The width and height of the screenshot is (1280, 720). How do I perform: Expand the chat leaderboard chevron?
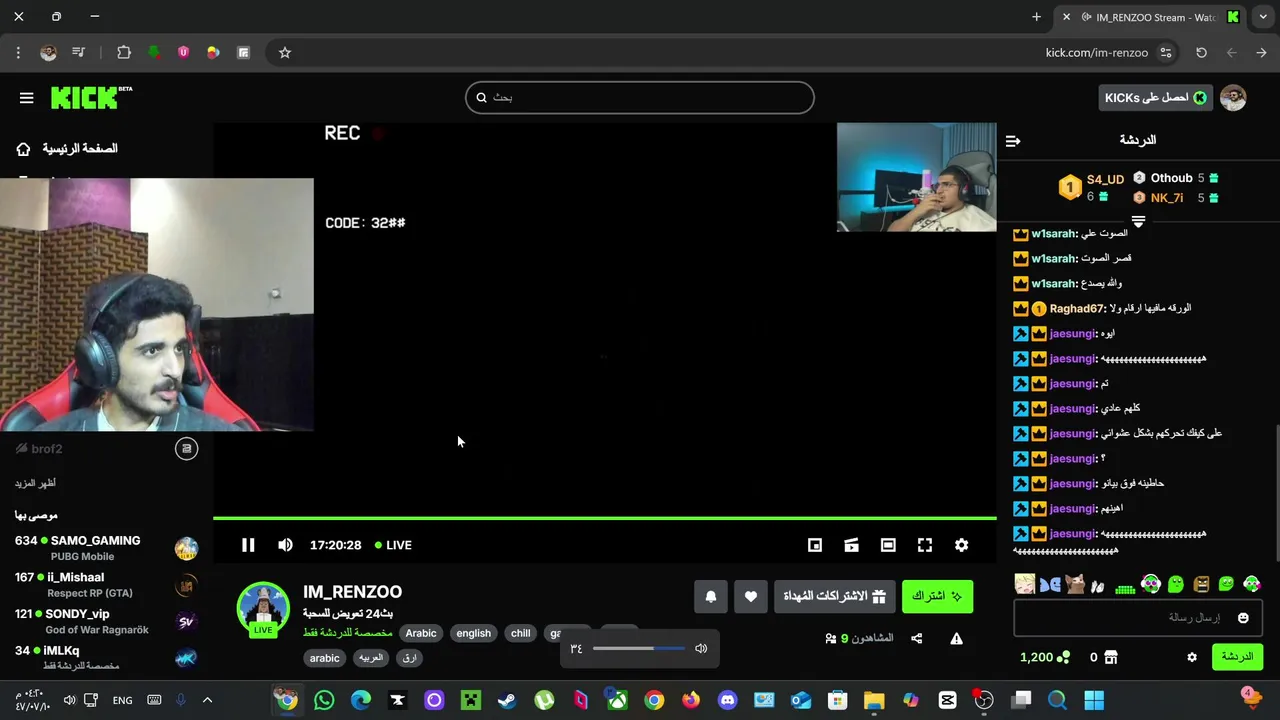[1138, 221]
